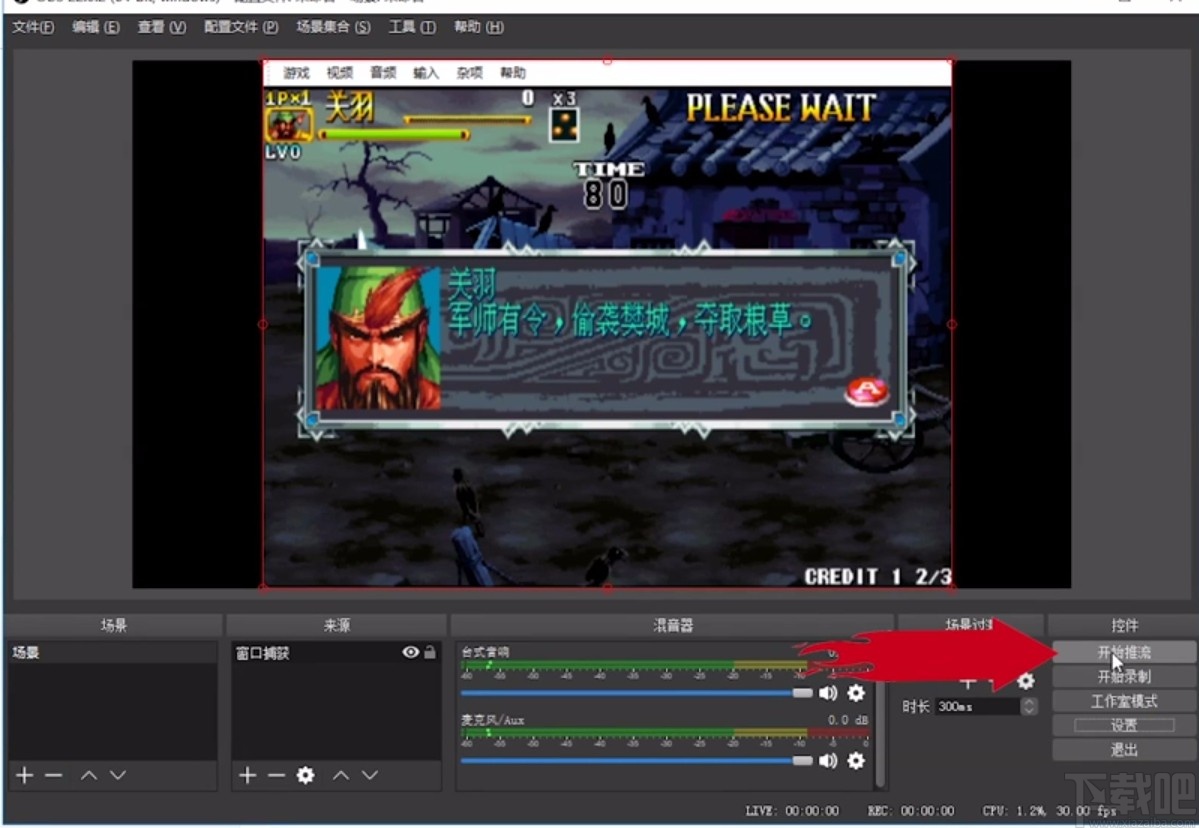
Task: Open scene transition properties gear
Action: (x=1026, y=680)
